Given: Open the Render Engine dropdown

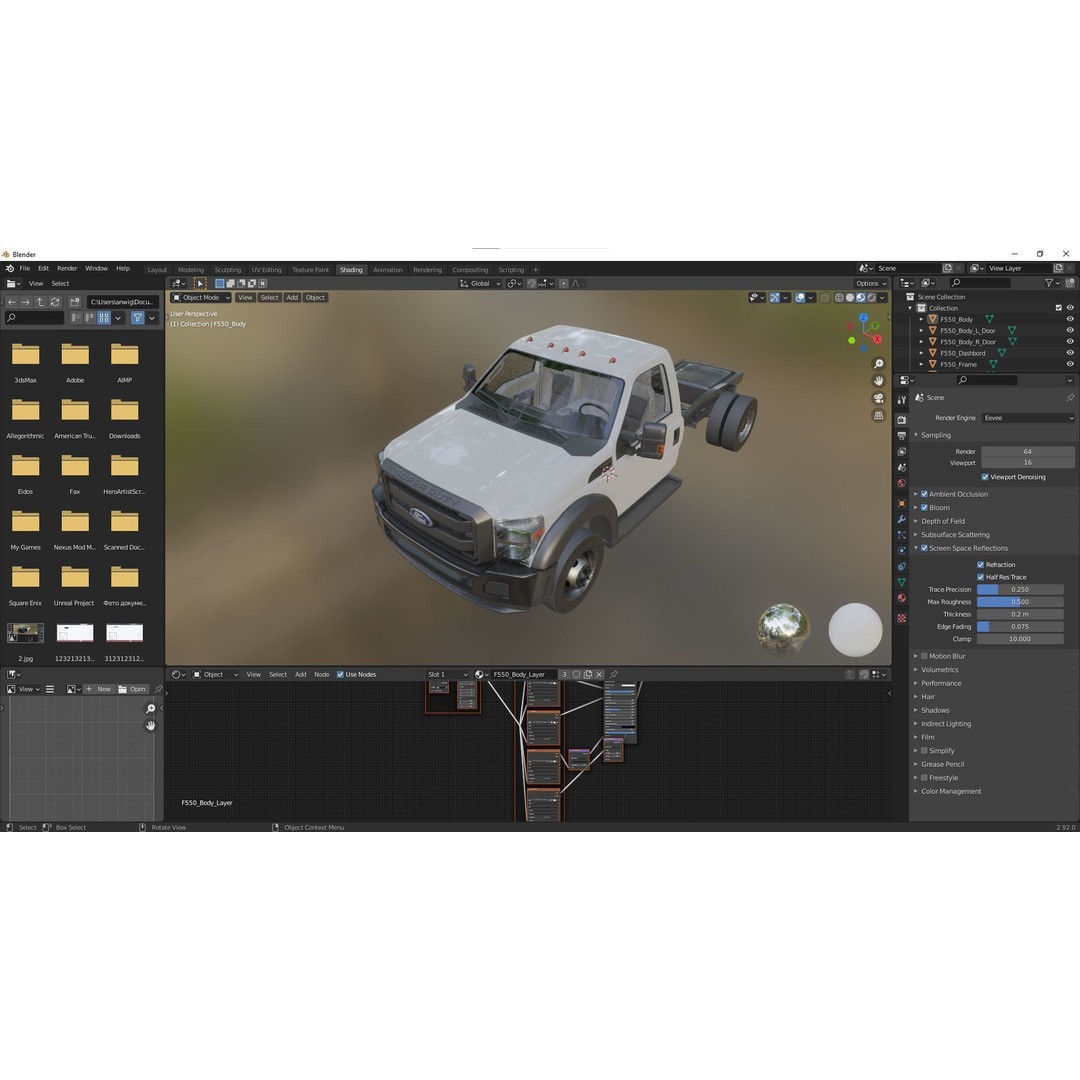Looking at the screenshot, I should [x=1028, y=418].
